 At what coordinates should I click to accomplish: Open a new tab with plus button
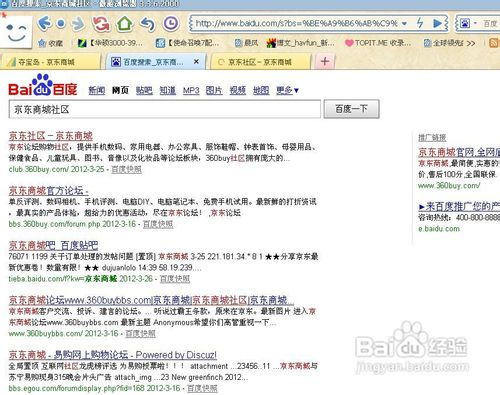click(x=325, y=61)
